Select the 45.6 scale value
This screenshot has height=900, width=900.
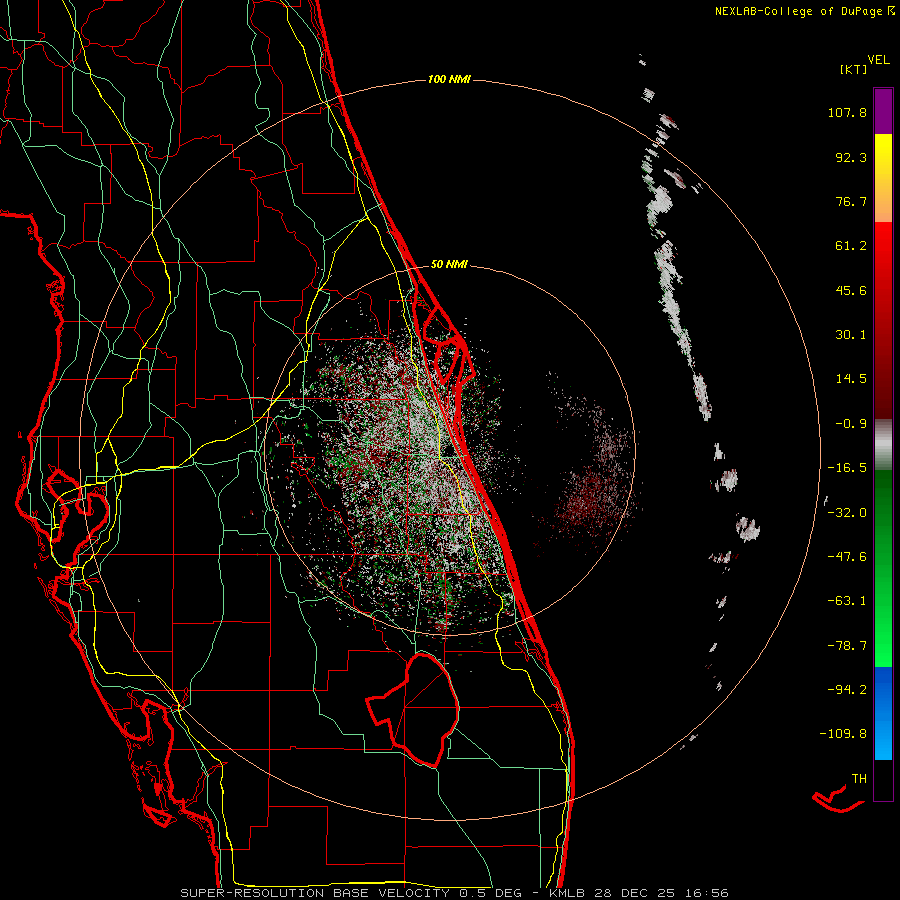tap(851, 290)
